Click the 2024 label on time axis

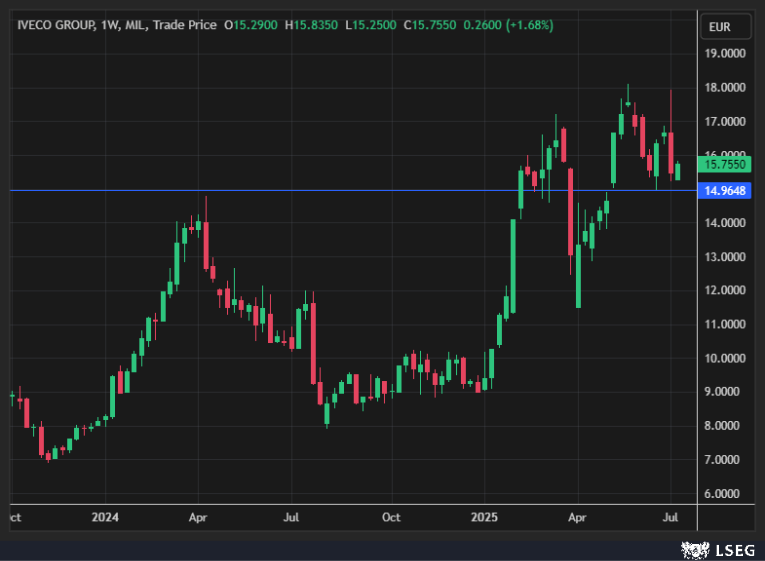click(x=105, y=517)
